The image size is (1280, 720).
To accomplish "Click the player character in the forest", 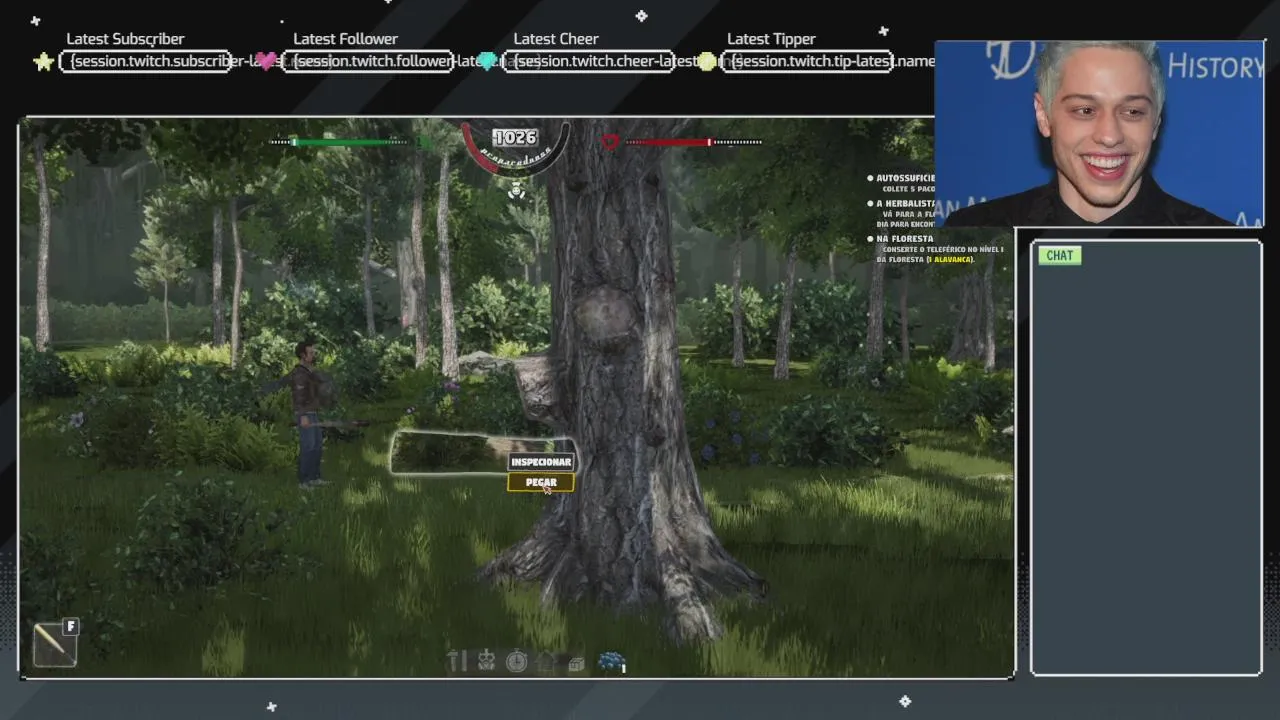I will tap(310, 413).
